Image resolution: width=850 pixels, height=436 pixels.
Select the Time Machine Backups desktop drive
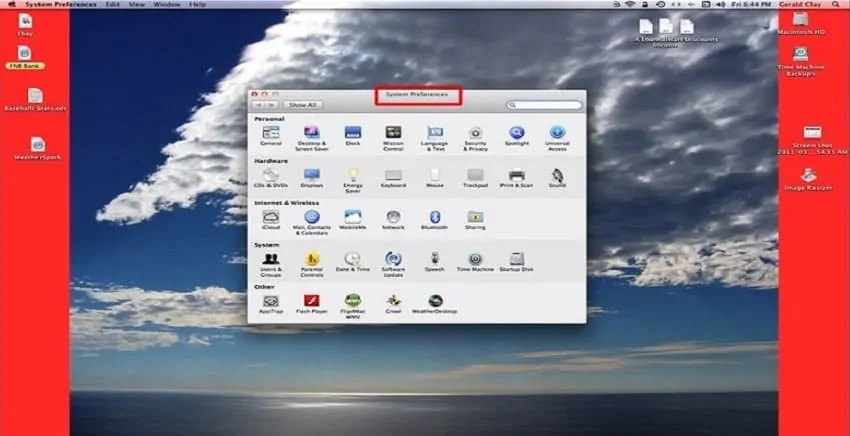pos(801,61)
